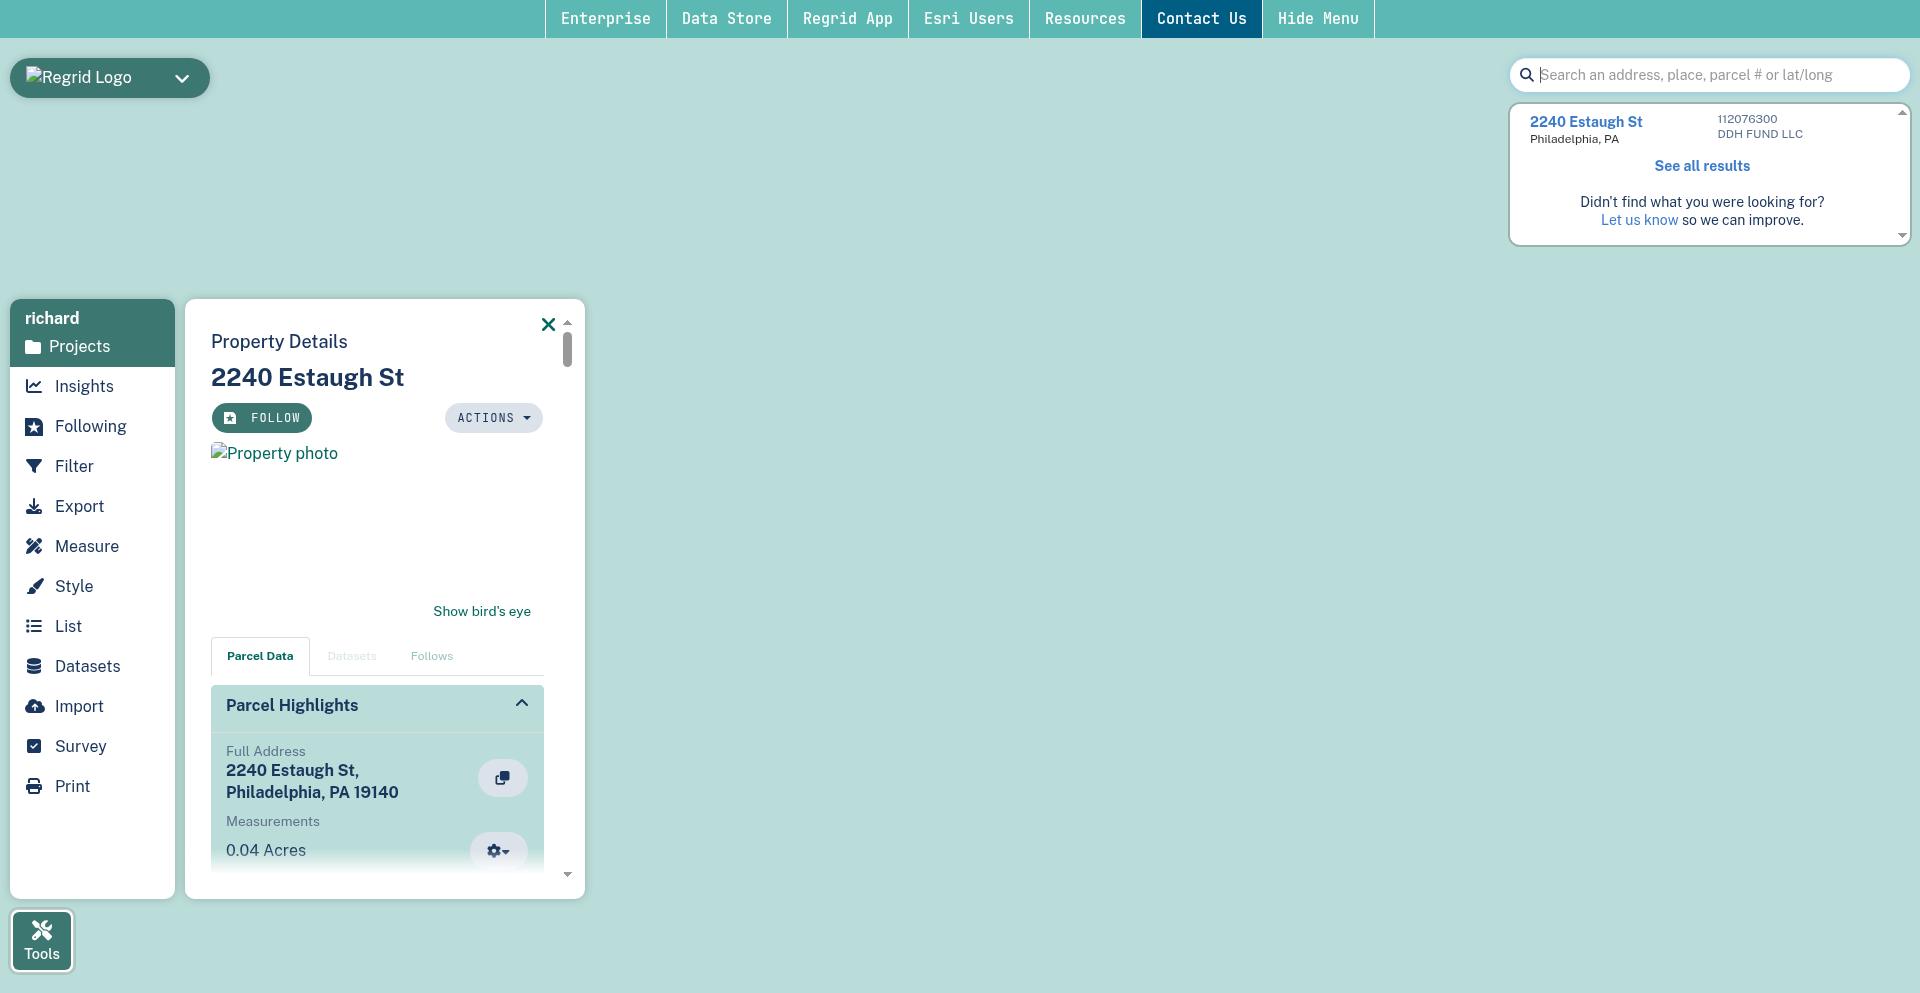Click the property details panel scrollbar
This screenshot has height=993, width=1920.
click(567, 350)
